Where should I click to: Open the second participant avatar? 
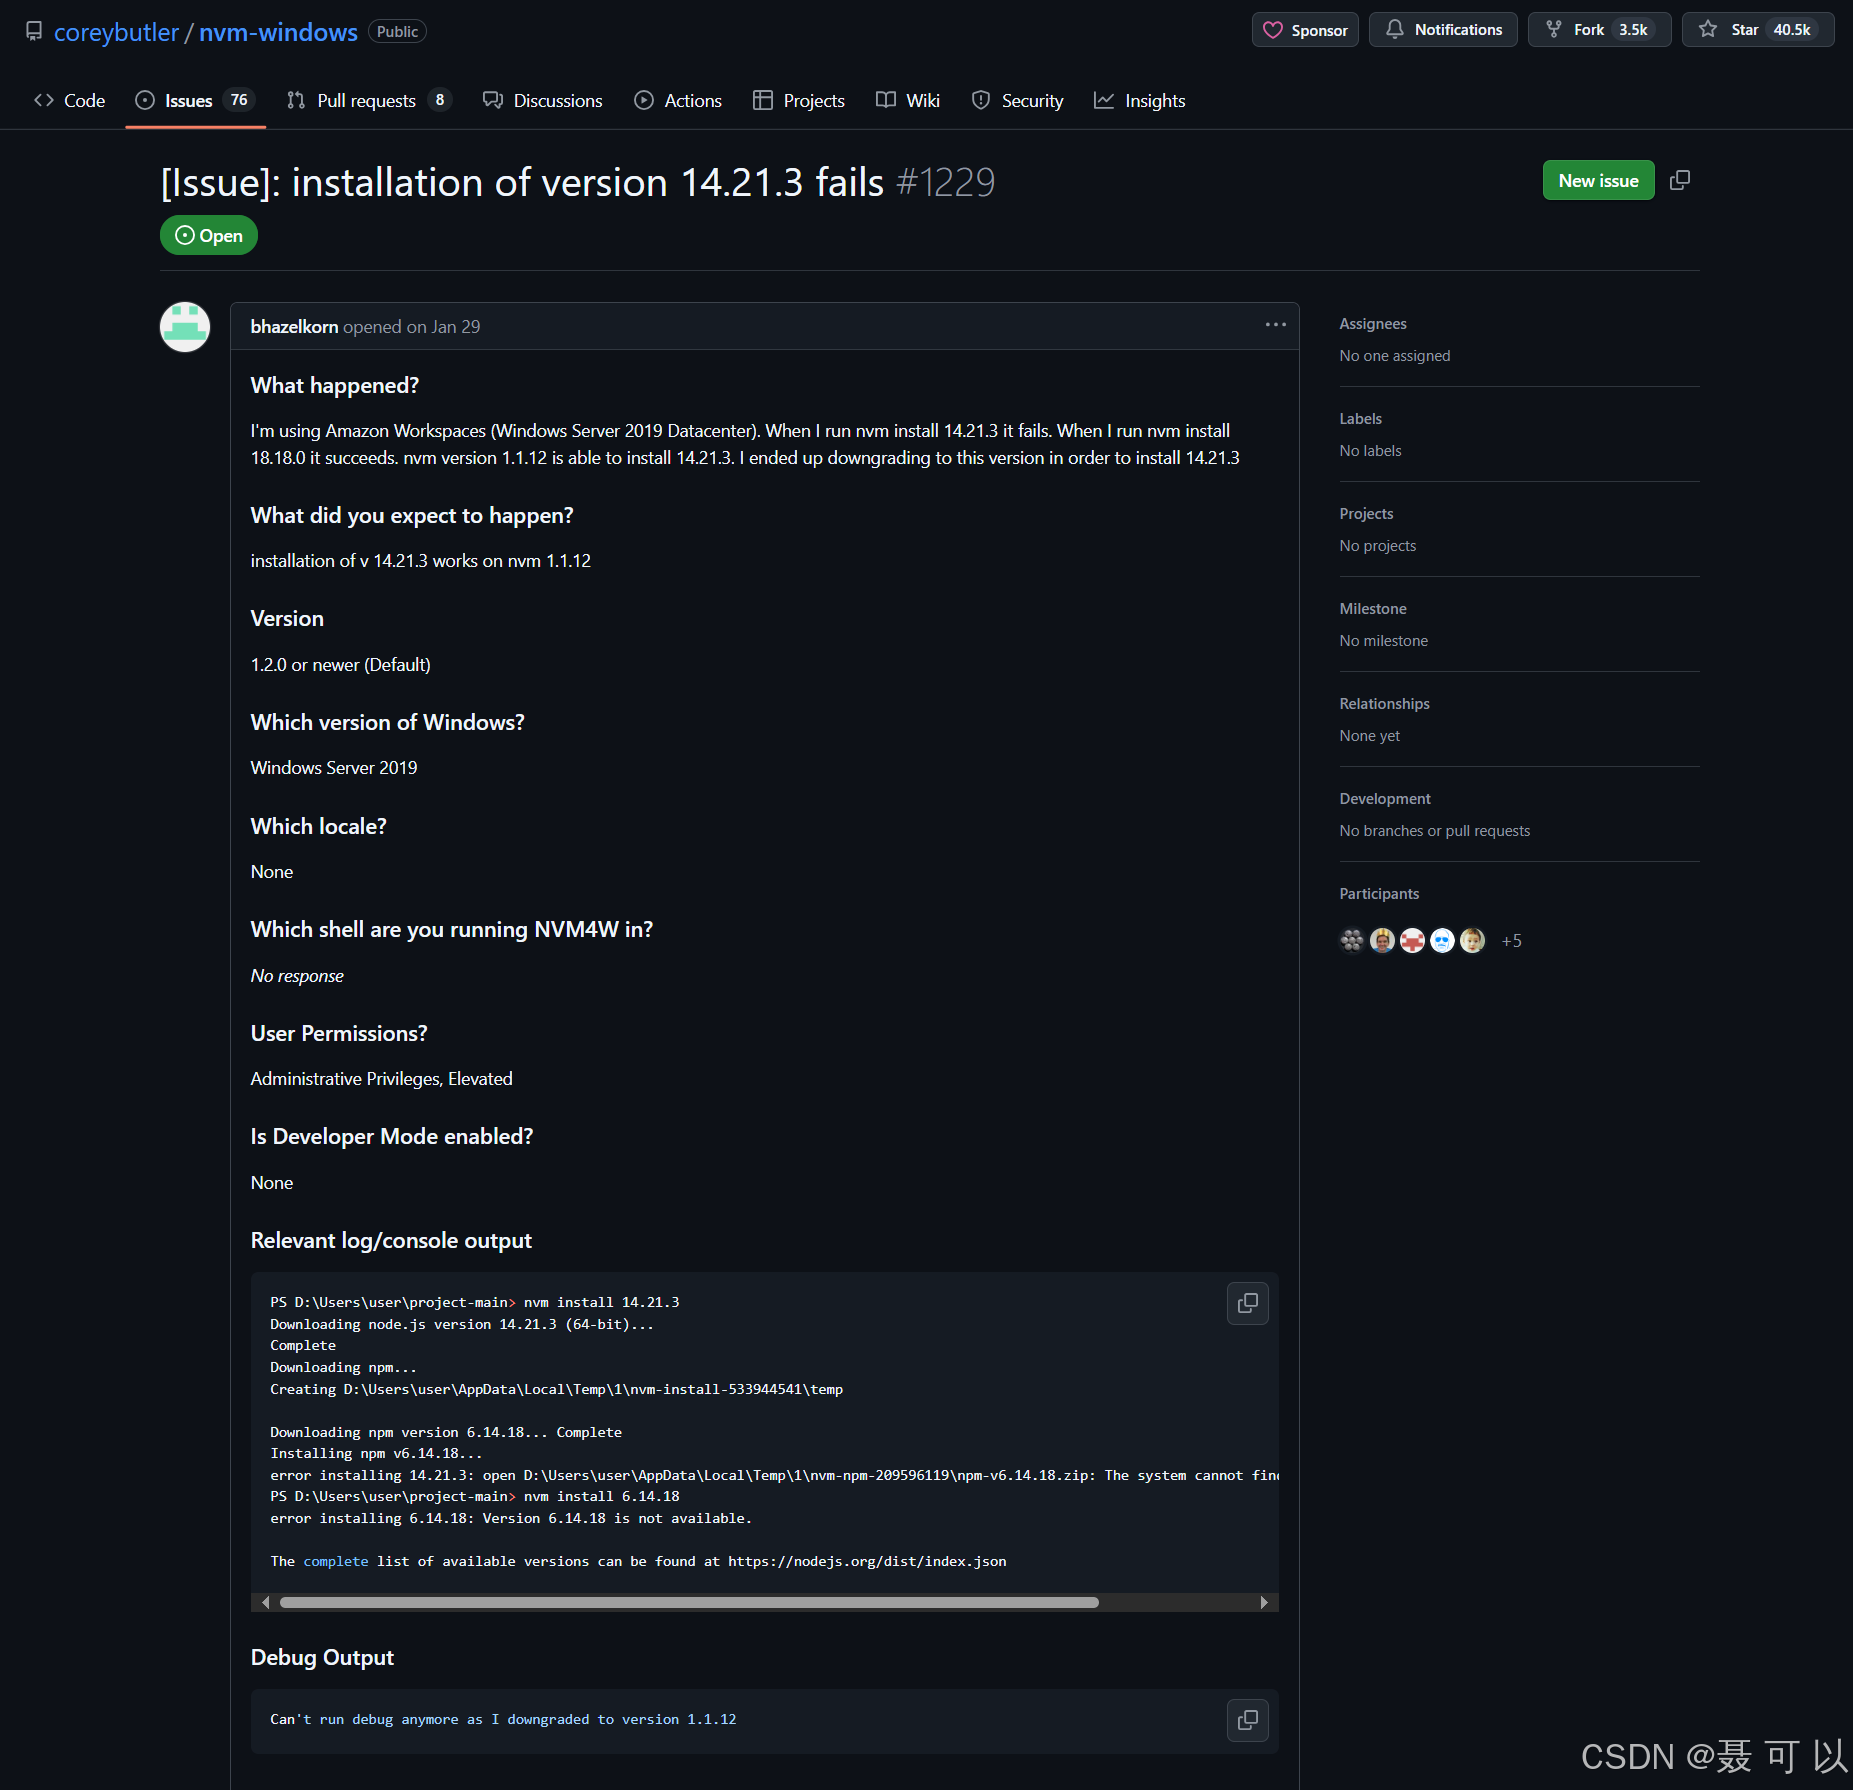pos(1382,941)
